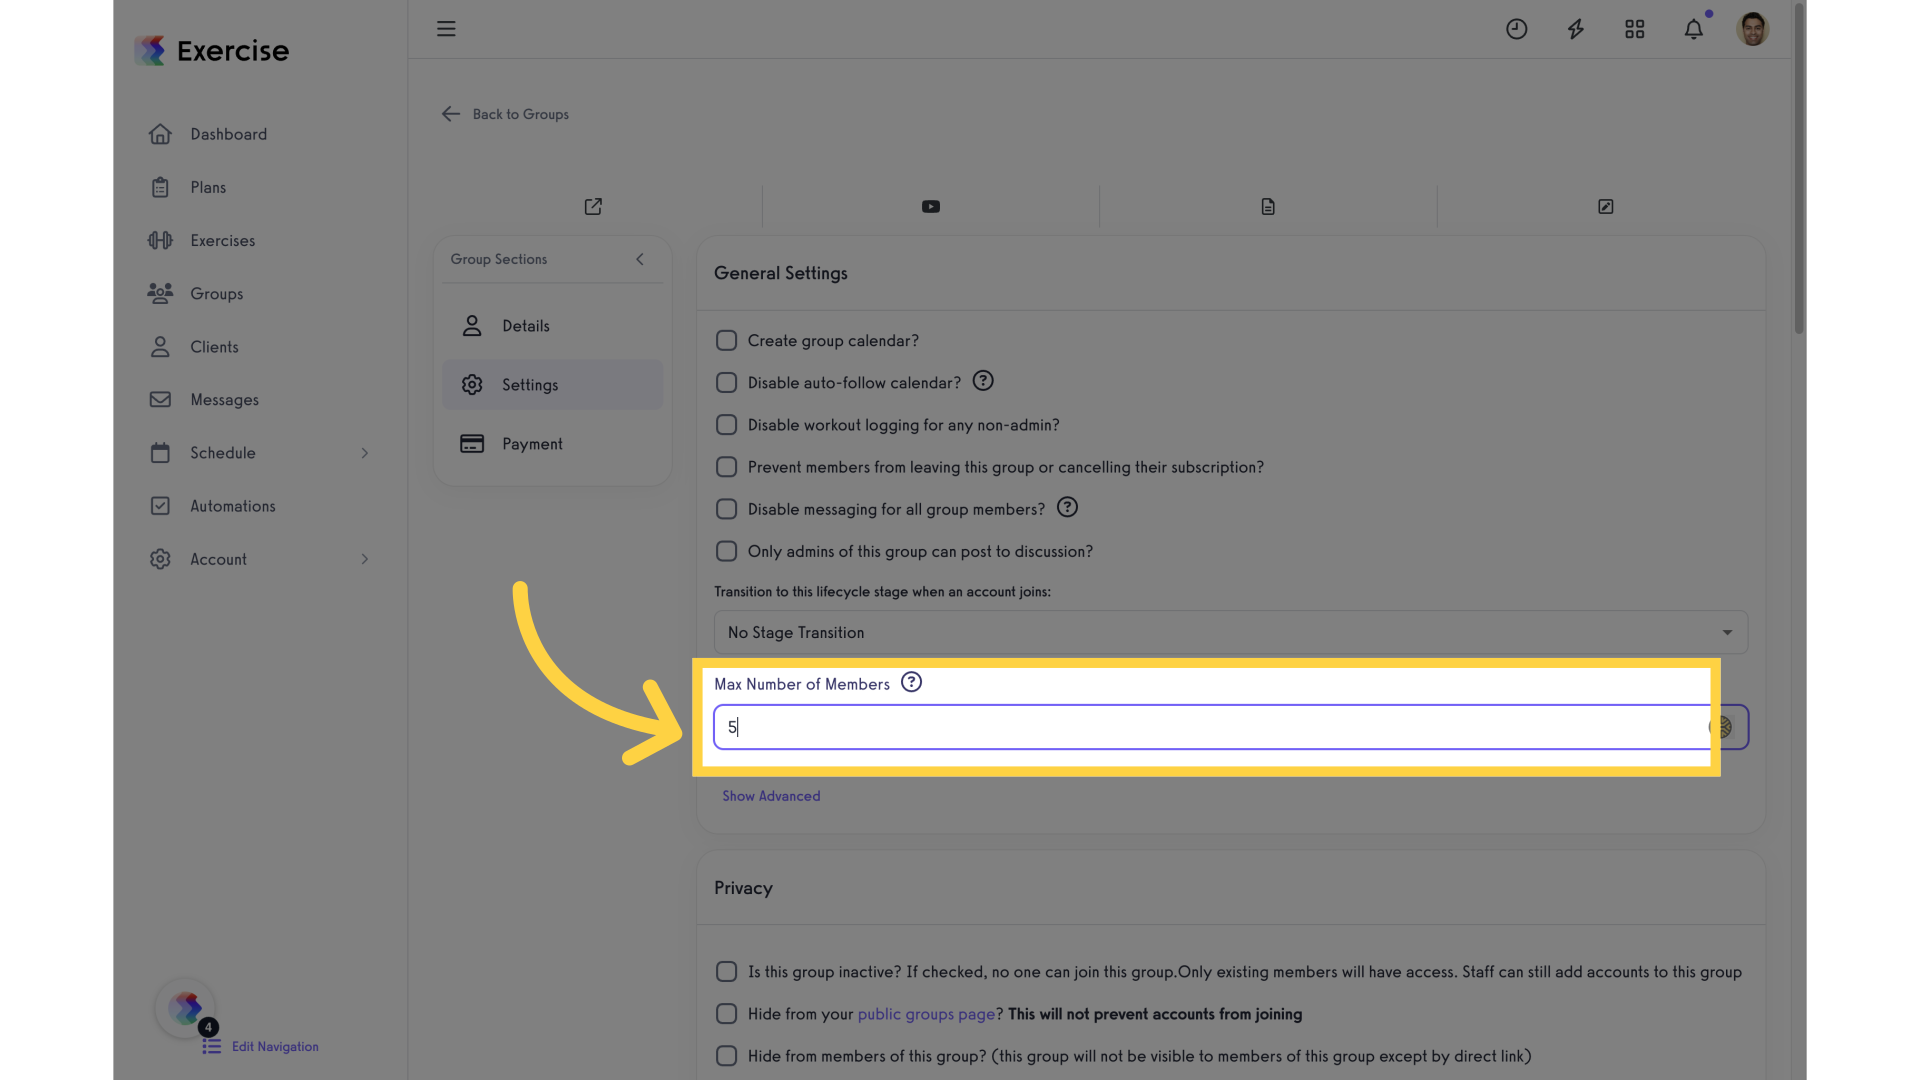Check Disable workout logging for non-admin

coord(727,425)
